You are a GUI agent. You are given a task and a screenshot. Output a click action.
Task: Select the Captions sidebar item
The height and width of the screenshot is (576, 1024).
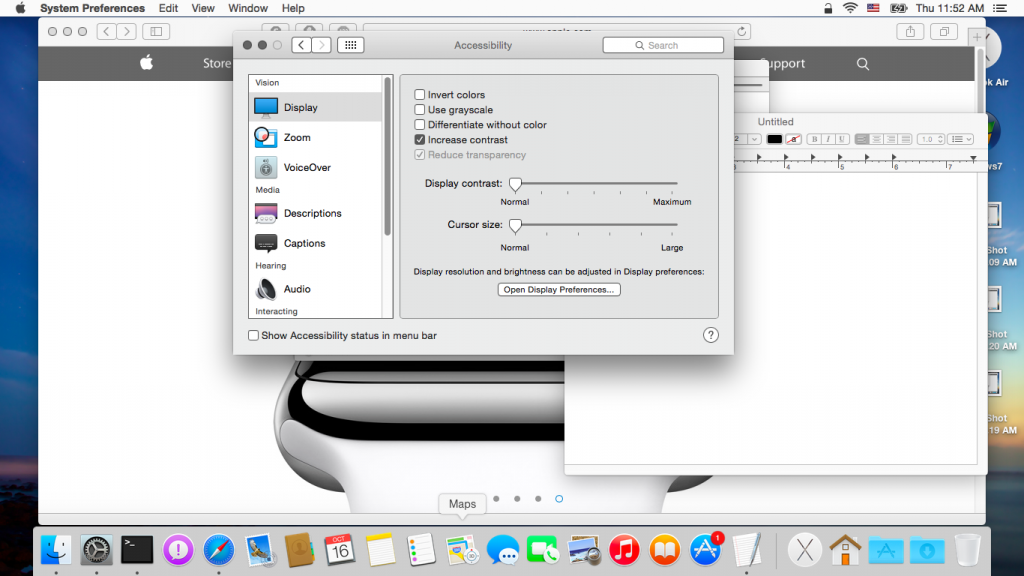(x=304, y=244)
